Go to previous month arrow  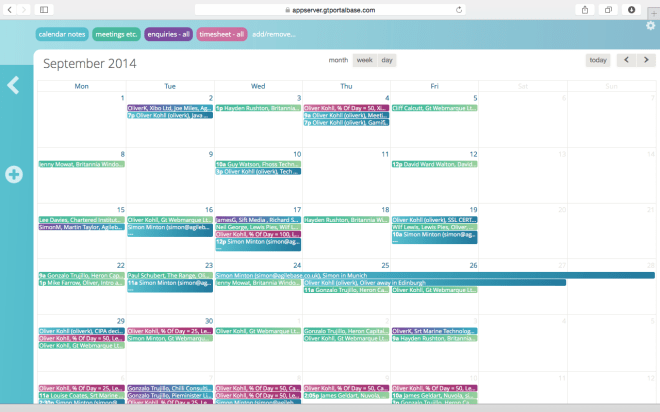626,60
